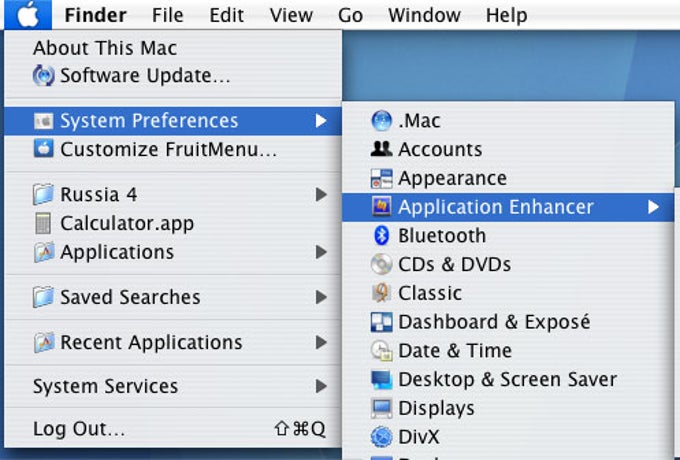This screenshot has height=460, width=680.
Task: Choose About This Mac
Action: click(x=105, y=48)
